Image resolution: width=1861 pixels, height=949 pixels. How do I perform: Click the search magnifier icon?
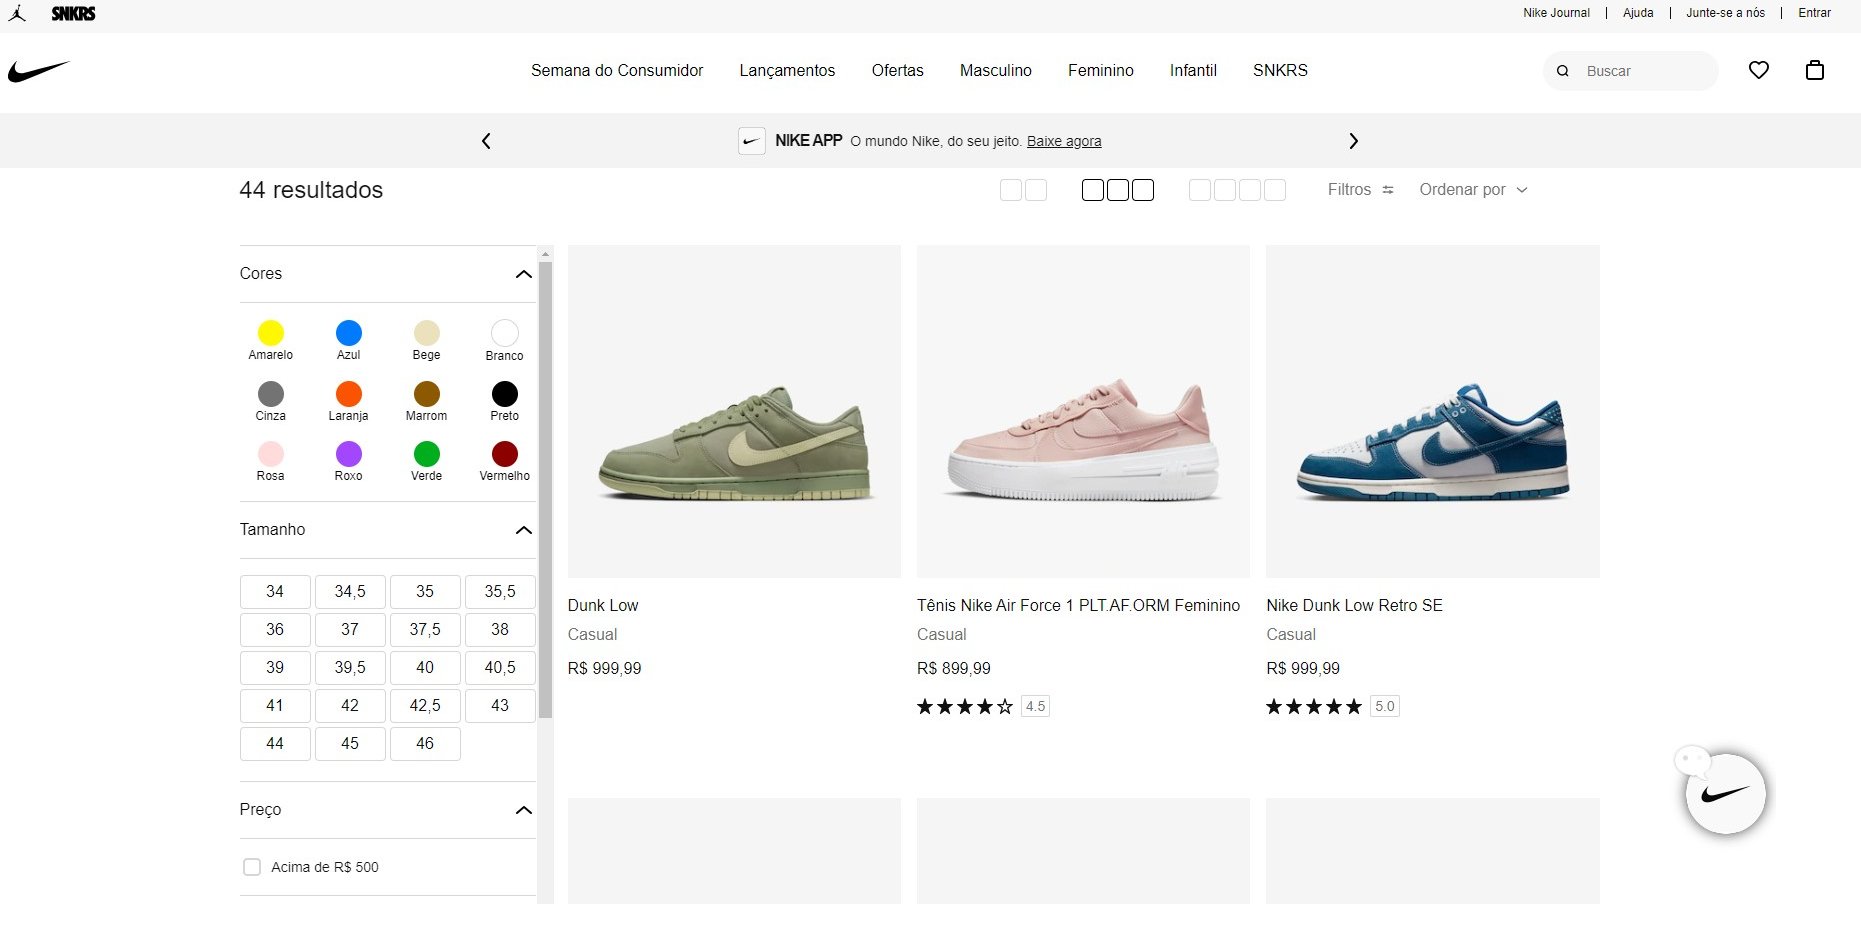[x=1562, y=71]
